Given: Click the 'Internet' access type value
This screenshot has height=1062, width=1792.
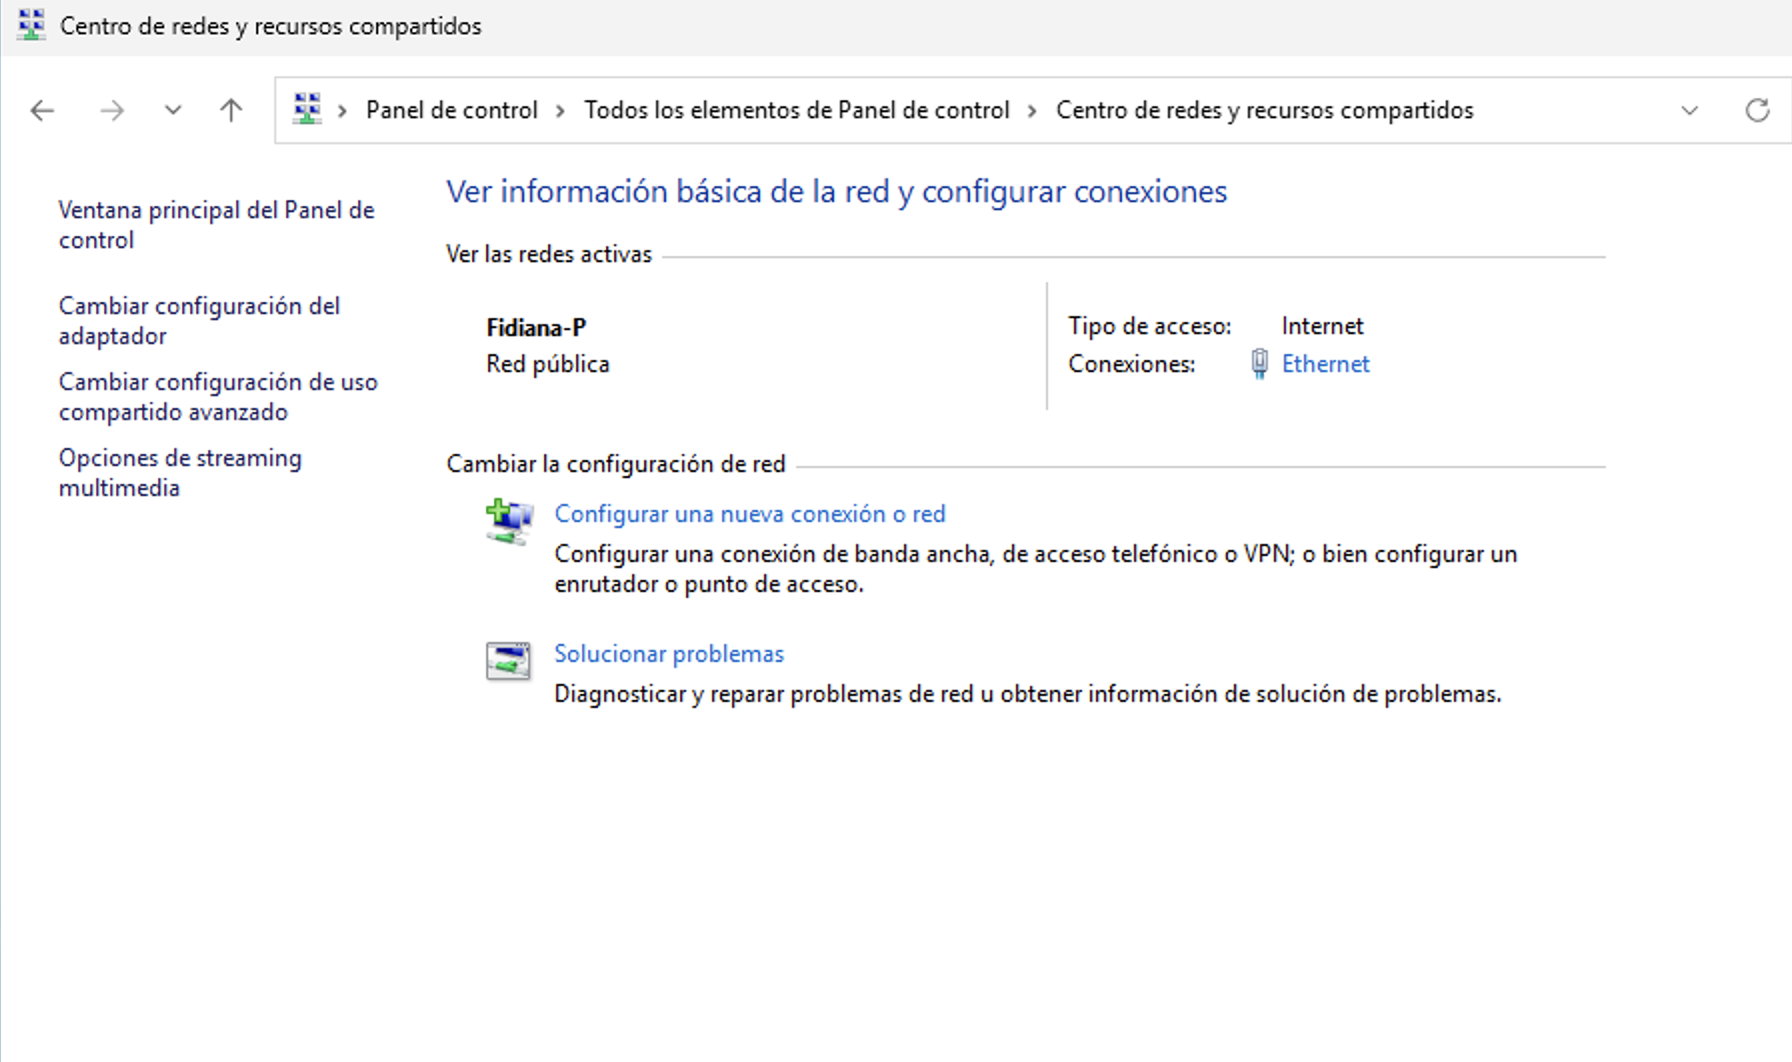Looking at the screenshot, I should 1322,326.
